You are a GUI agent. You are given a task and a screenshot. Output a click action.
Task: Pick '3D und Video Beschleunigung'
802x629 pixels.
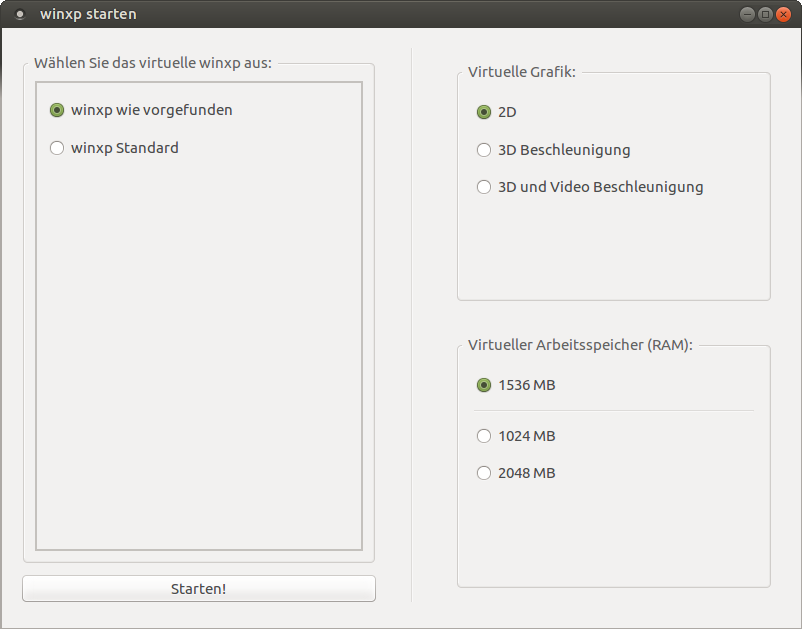(590, 187)
